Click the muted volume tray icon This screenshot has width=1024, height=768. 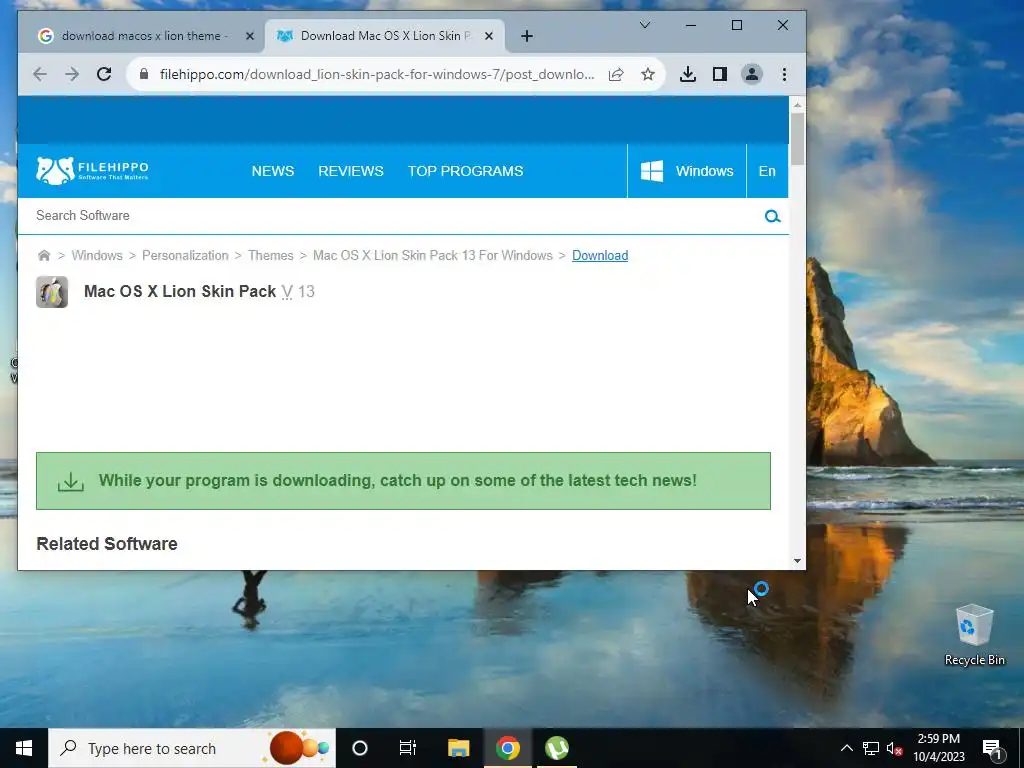[x=894, y=748]
